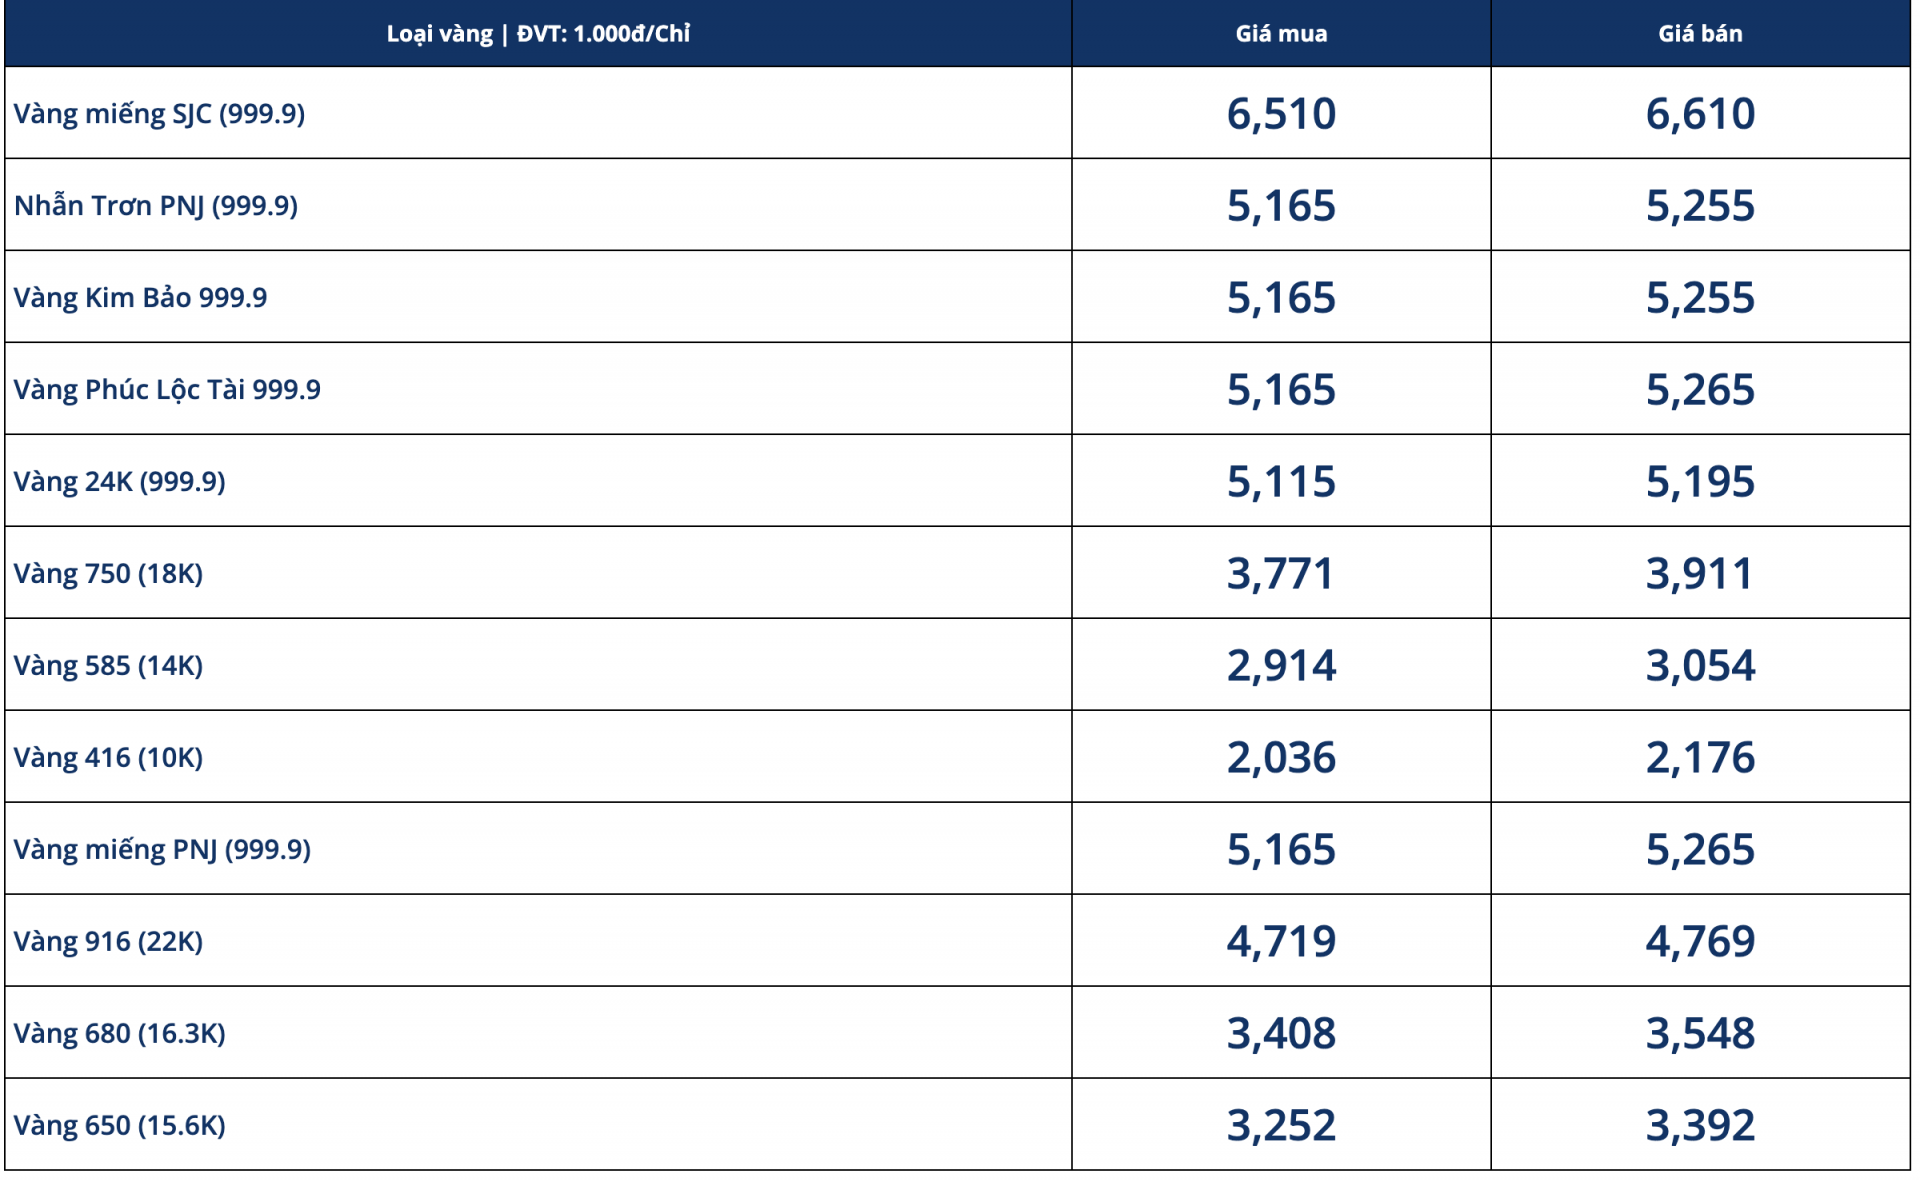This screenshot has width=1920, height=1182.
Task: Select the 24K sell price 5,195
Action: 1700,482
